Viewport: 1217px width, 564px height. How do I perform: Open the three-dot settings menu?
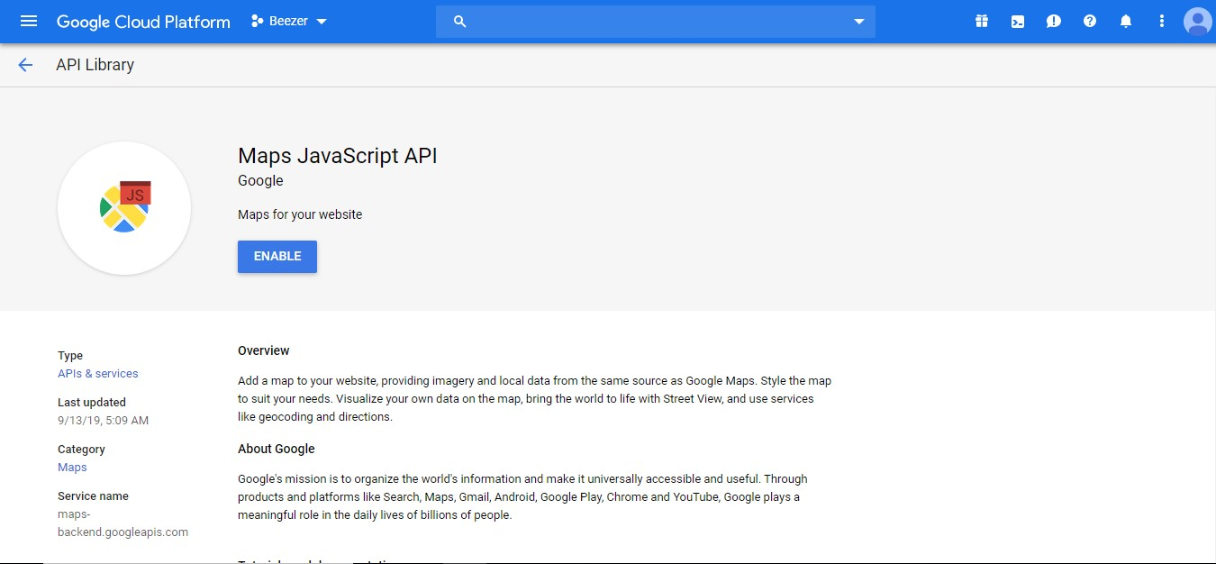(x=1161, y=21)
